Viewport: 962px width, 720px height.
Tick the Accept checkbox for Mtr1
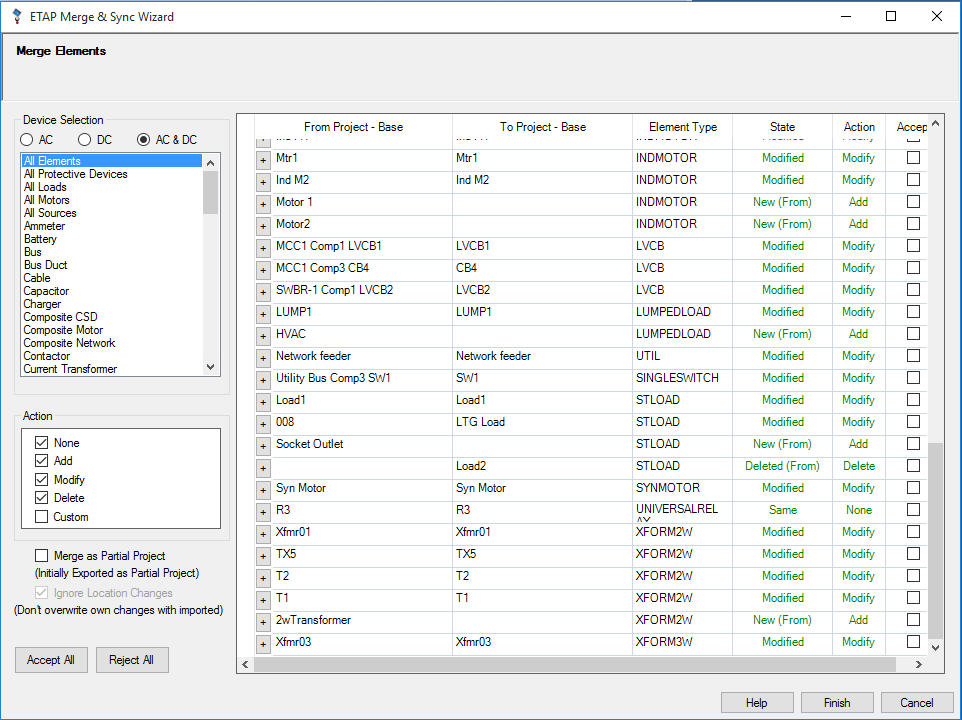pos(914,158)
